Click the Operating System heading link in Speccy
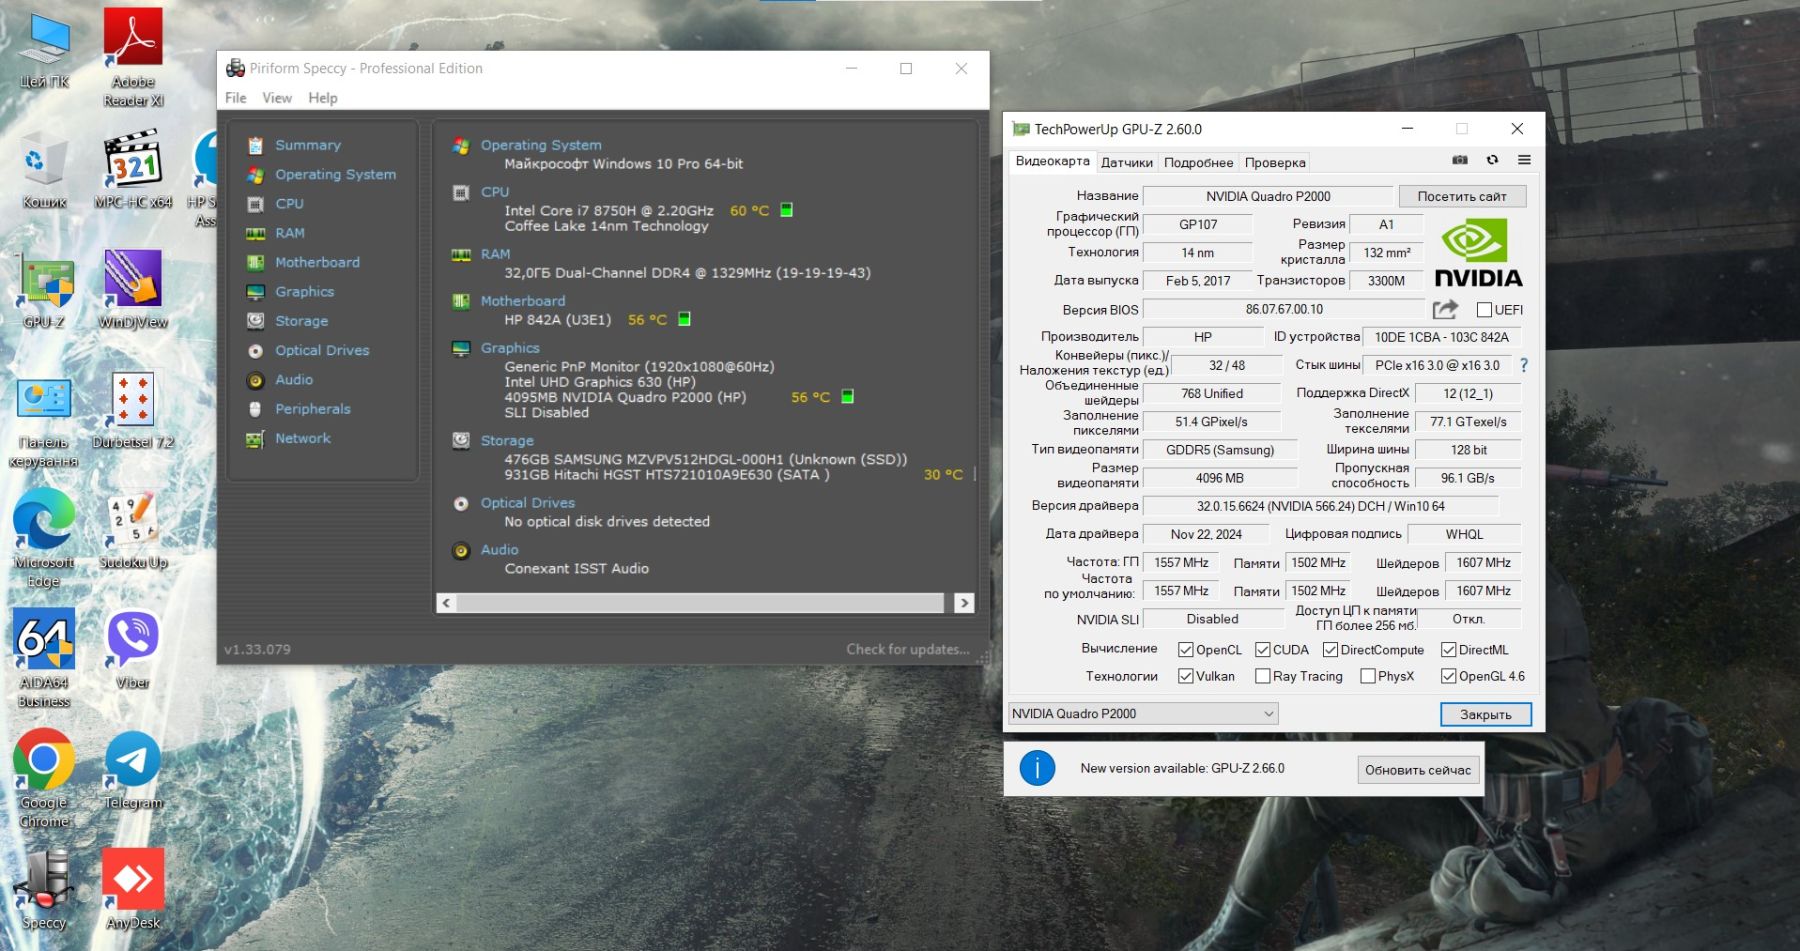 [541, 145]
